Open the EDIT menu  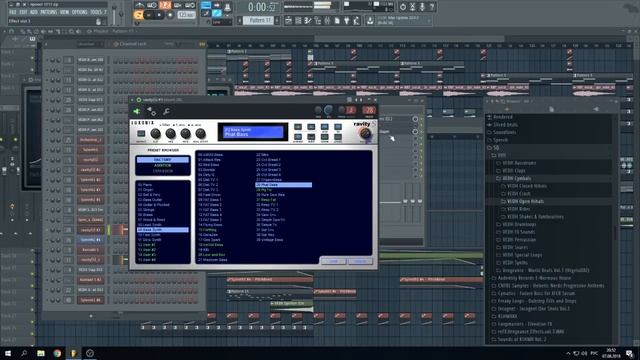tap(23, 13)
